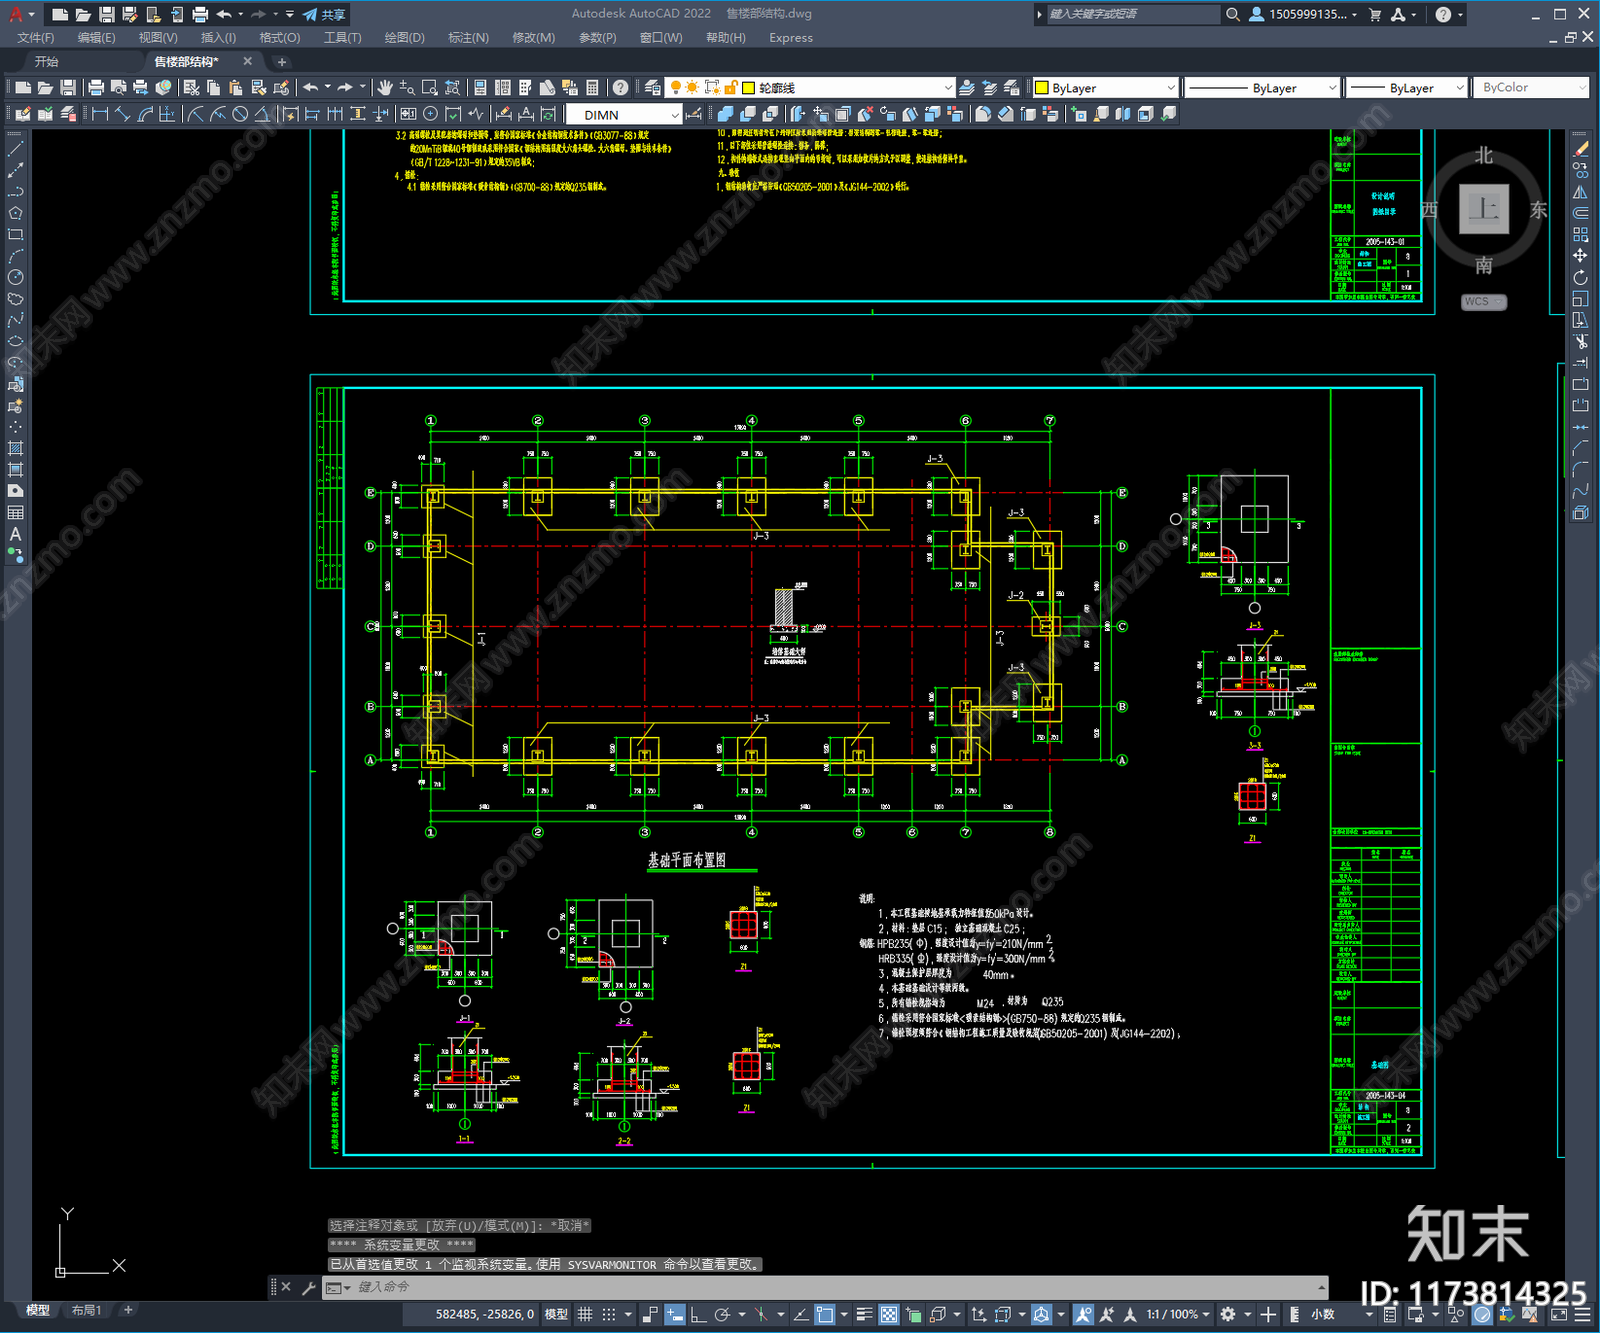
Task: Open the ByLayer color dropdown
Action: click(1105, 88)
